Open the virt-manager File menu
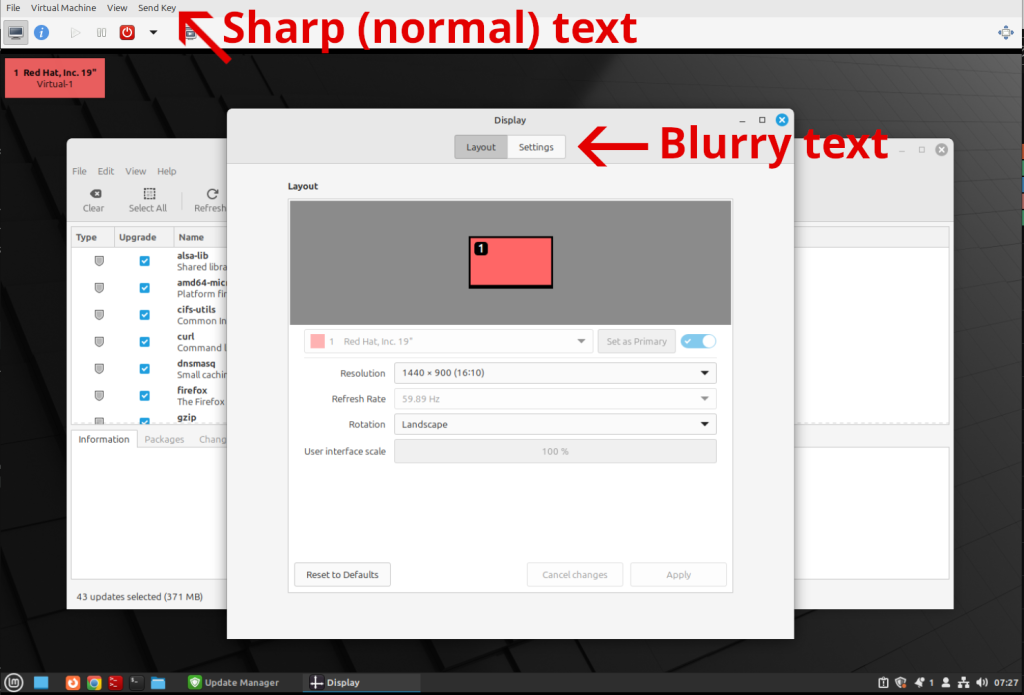This screenshot has height=695, width=1024. pos(13,8)
